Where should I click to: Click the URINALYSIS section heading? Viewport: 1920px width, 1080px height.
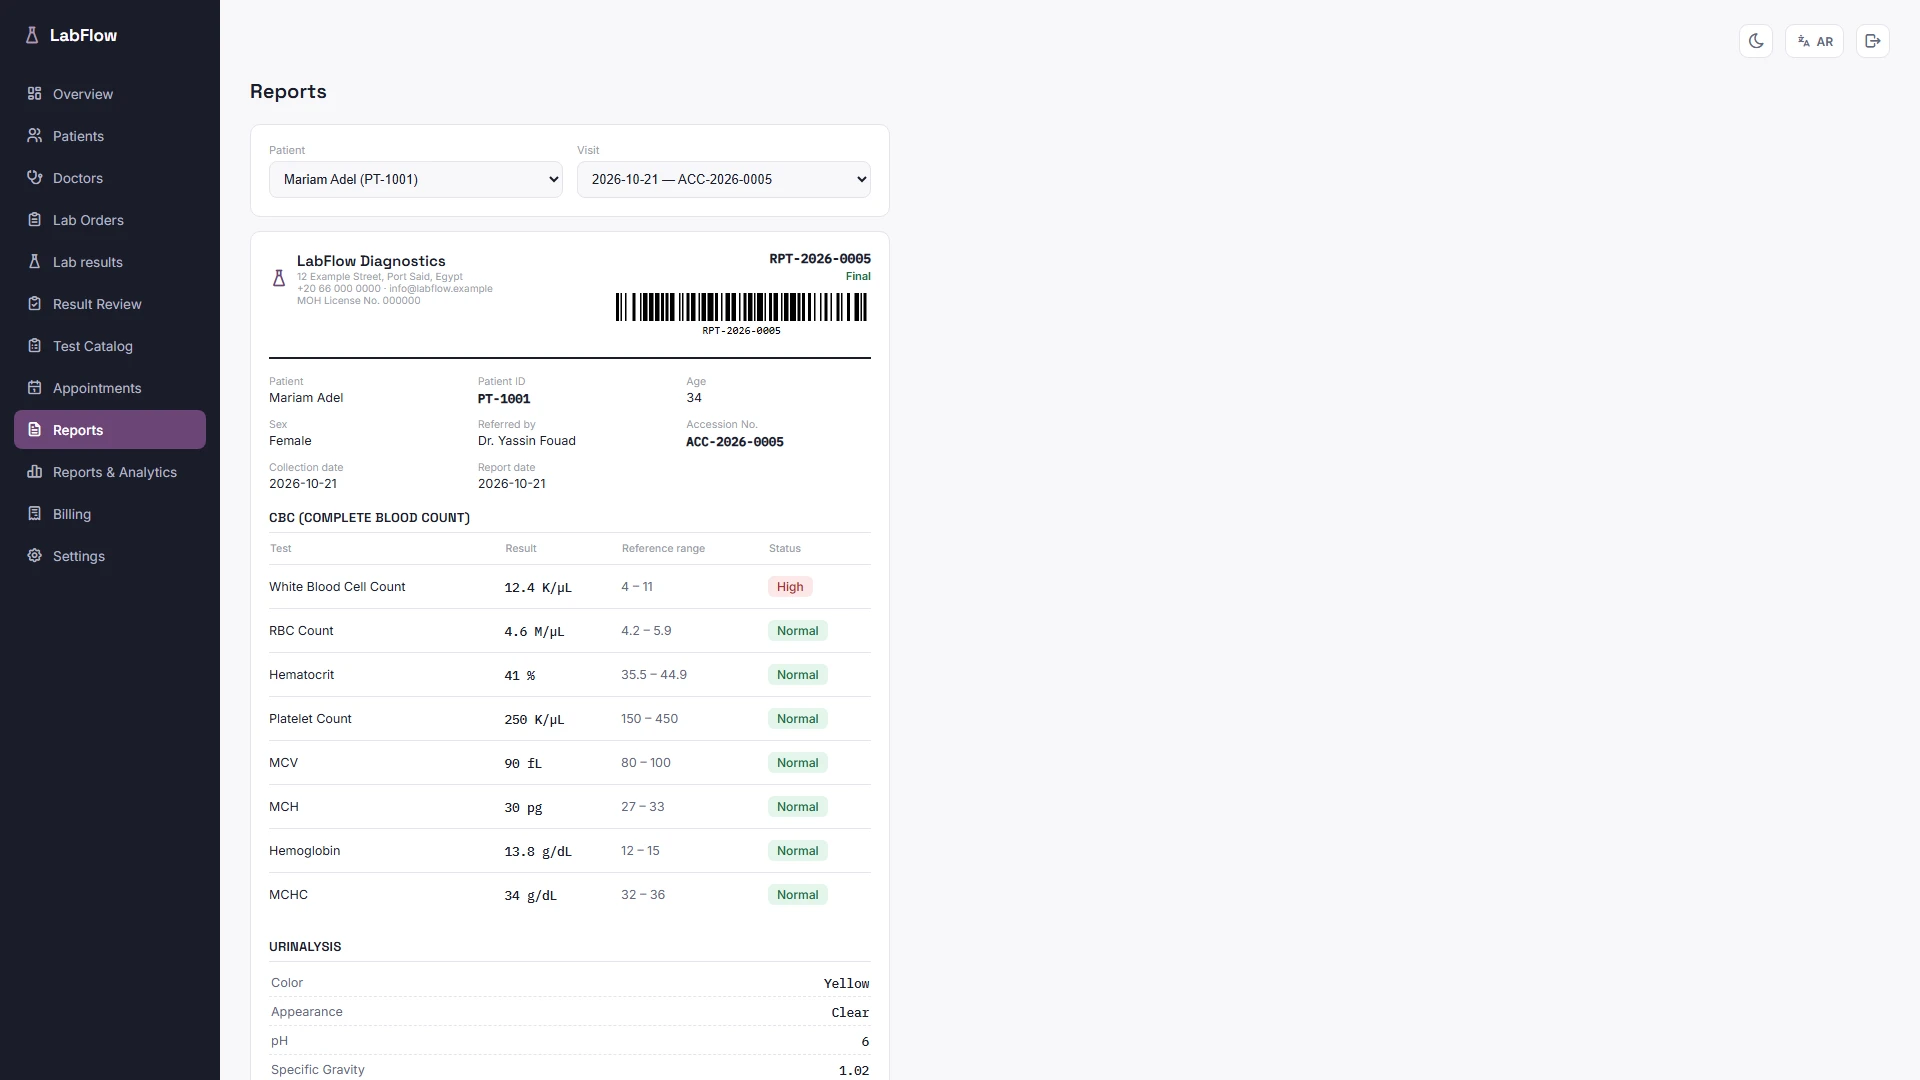[x=305, y=946]
